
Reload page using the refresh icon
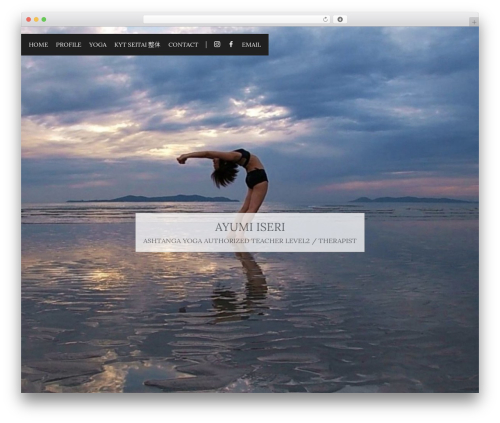(325, 20)
